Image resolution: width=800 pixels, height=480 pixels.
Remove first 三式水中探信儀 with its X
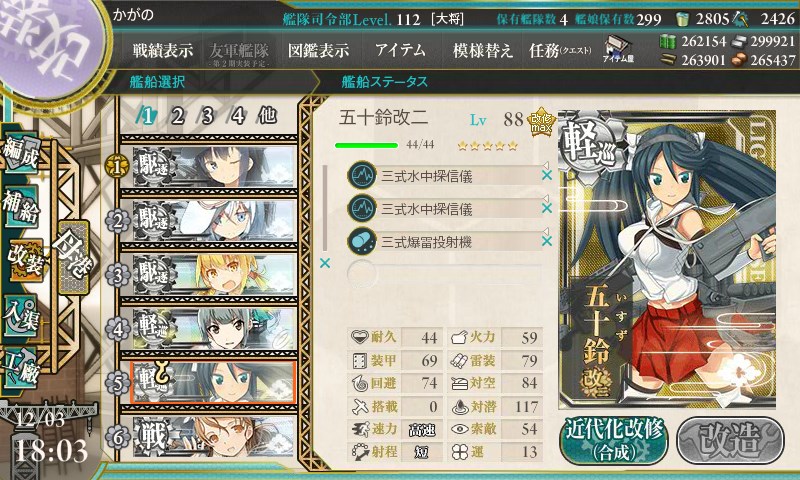(546, 175)
